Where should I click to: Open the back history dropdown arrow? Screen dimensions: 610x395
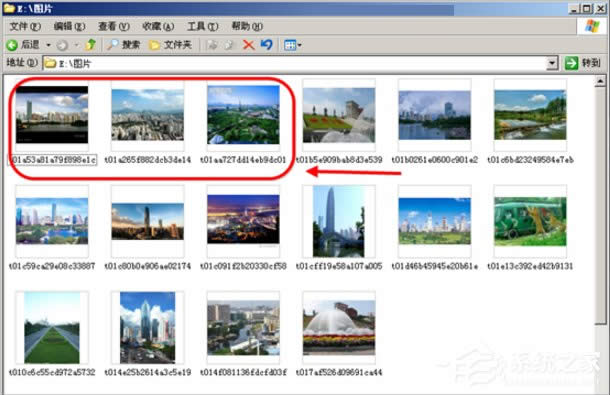(x=49, y=45)
